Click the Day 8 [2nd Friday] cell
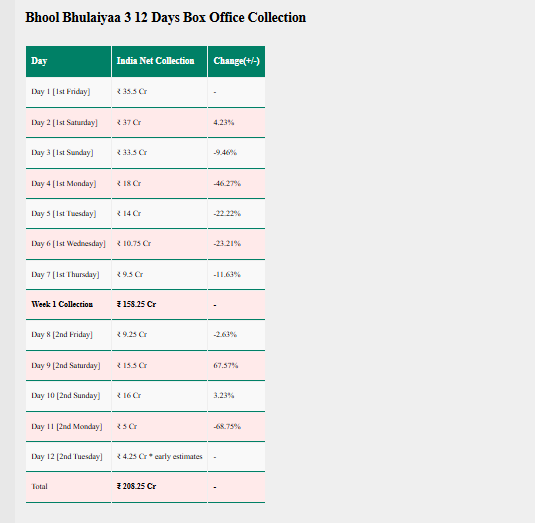This screenshot has height=523, width=535. pos(68,335)
